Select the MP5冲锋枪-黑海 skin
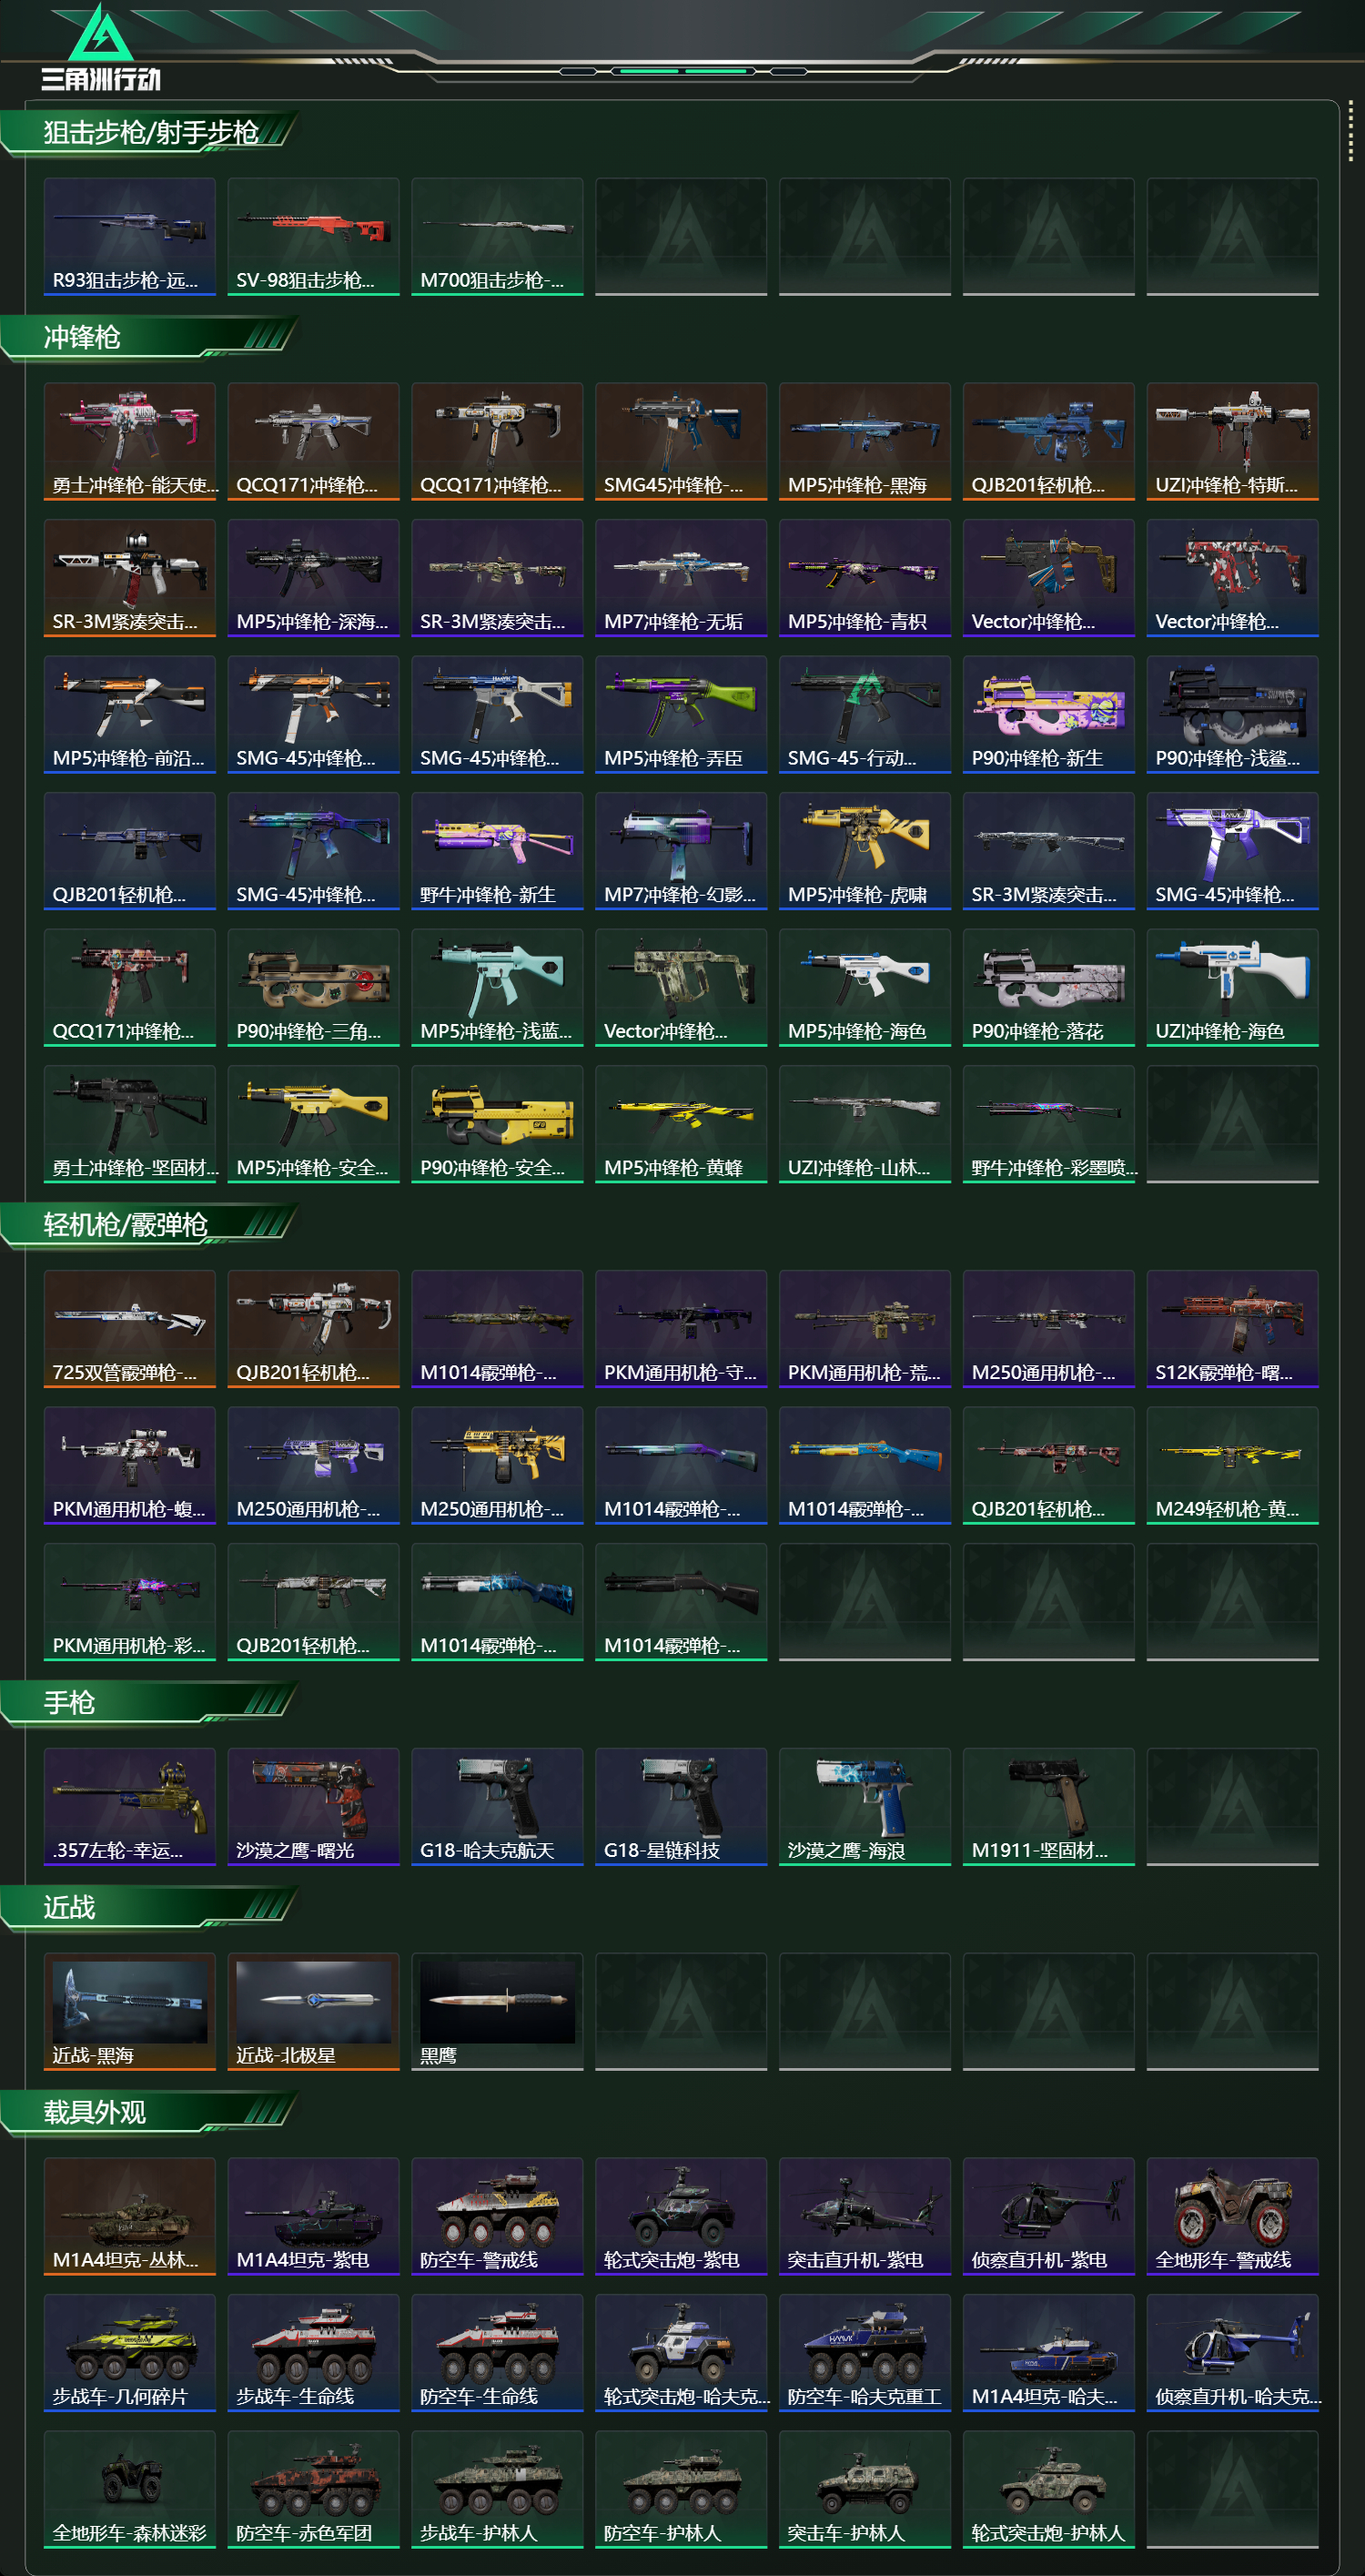Viewport: 1365px width, 2576px height. pos(864,441)
